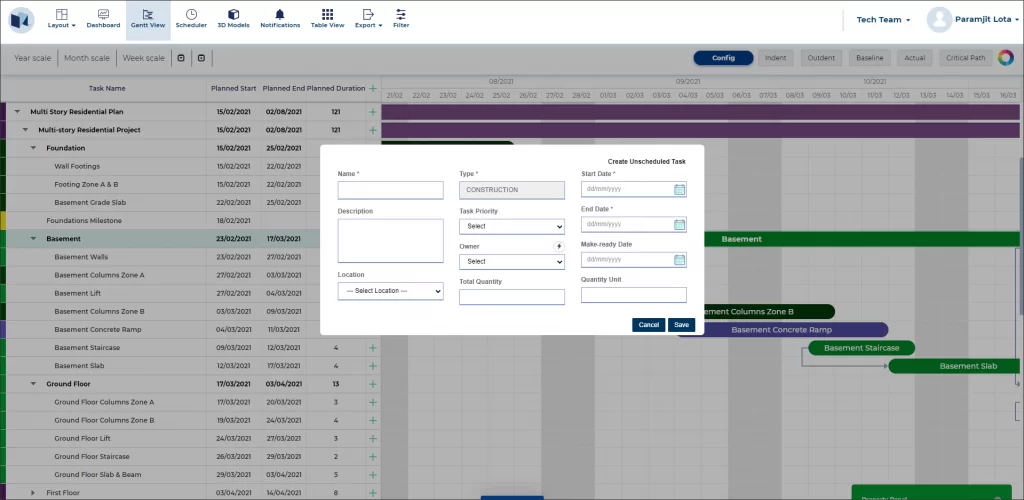Open the Make-ready Date calendar picker
The image size is (1024, 500).
679,260
